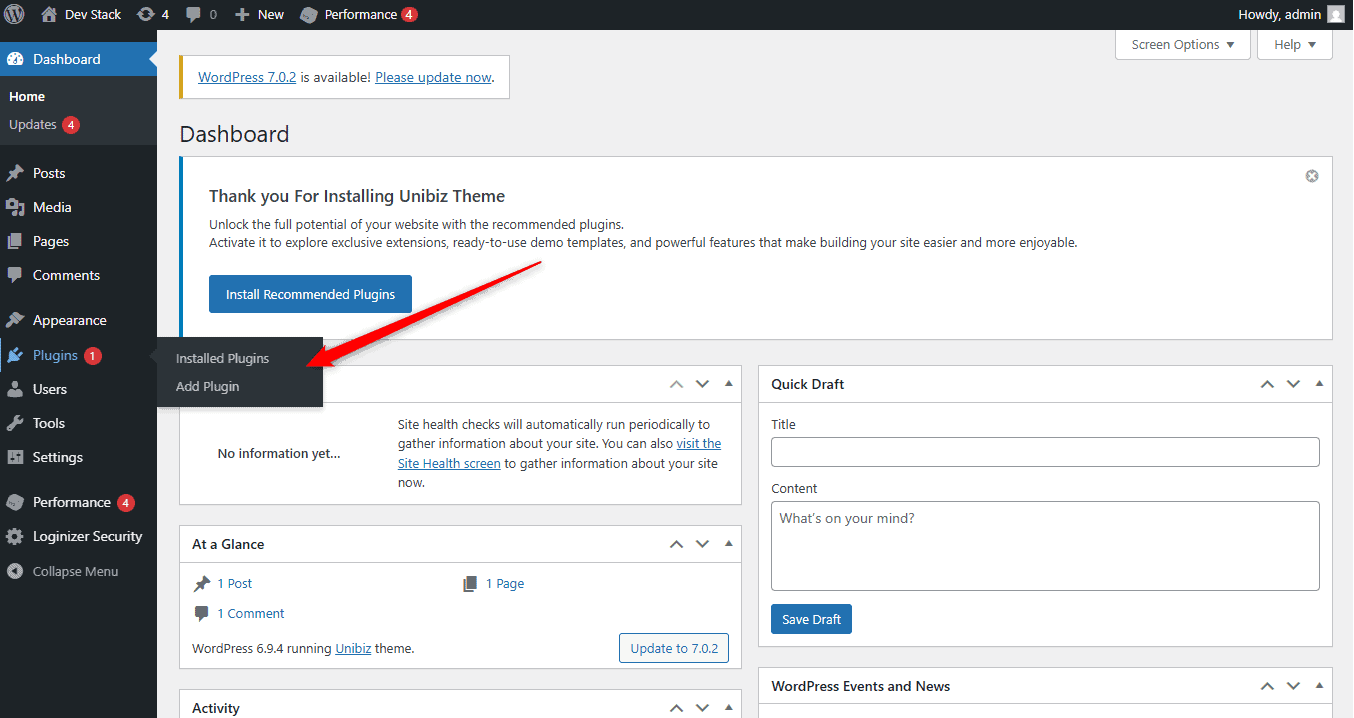Click Update to 7.0.2 button
1354x718 pixels.
click(674, 648)
